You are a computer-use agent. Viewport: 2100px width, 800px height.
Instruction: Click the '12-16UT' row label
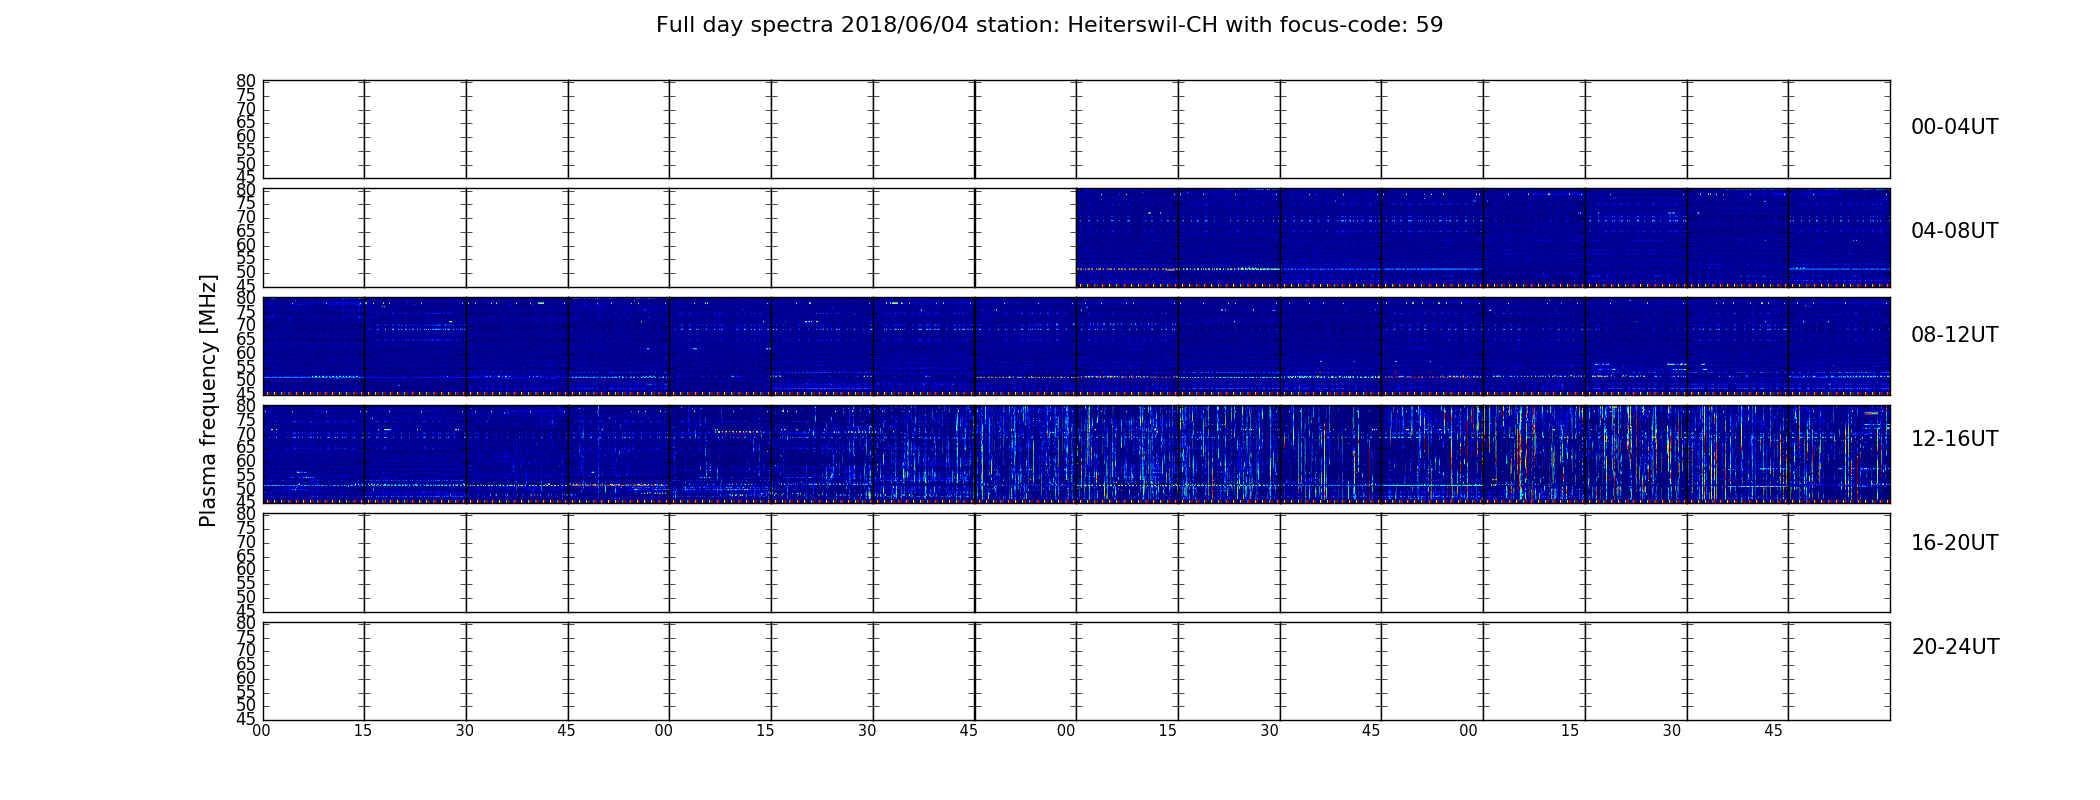click(1954, 439)
